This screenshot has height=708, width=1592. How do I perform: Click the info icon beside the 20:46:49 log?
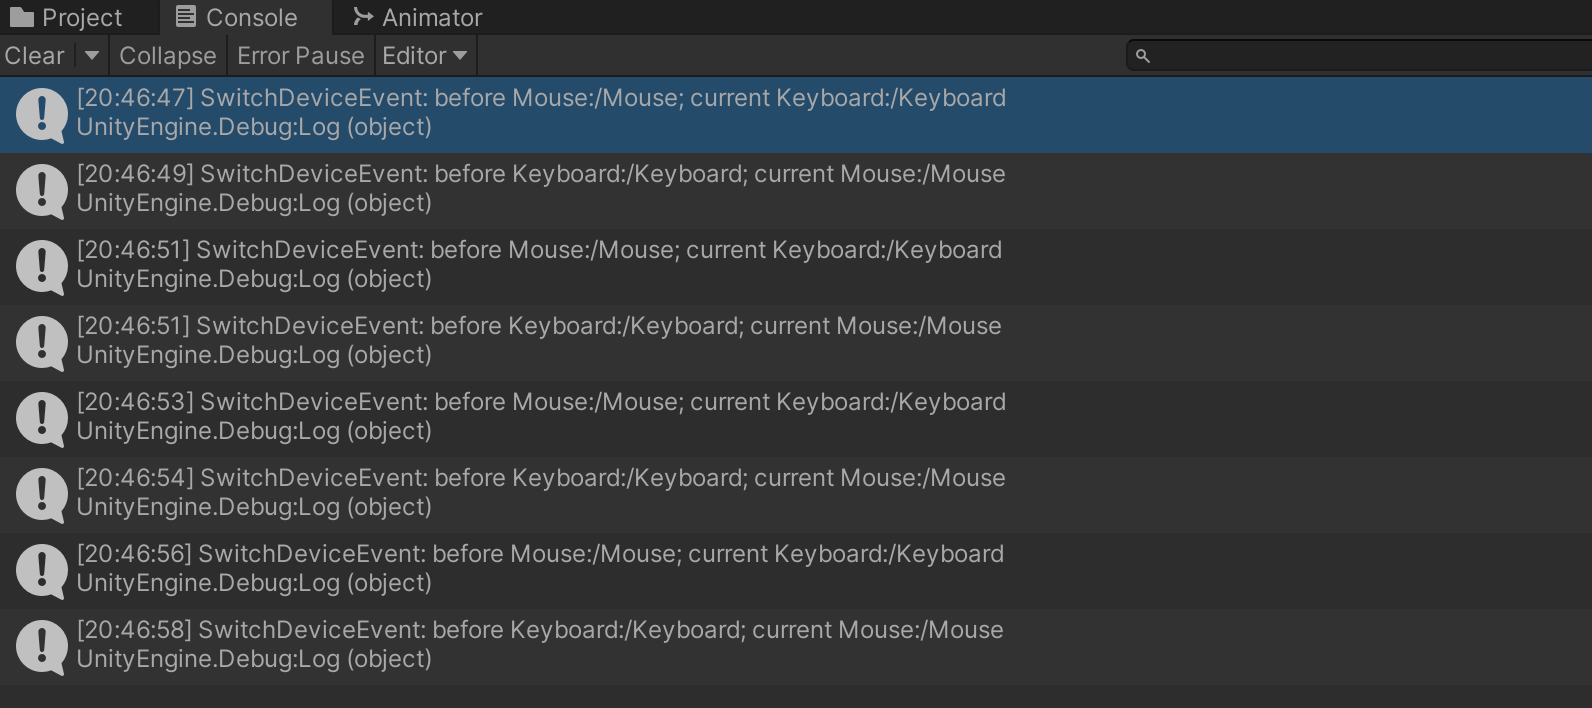41,190
